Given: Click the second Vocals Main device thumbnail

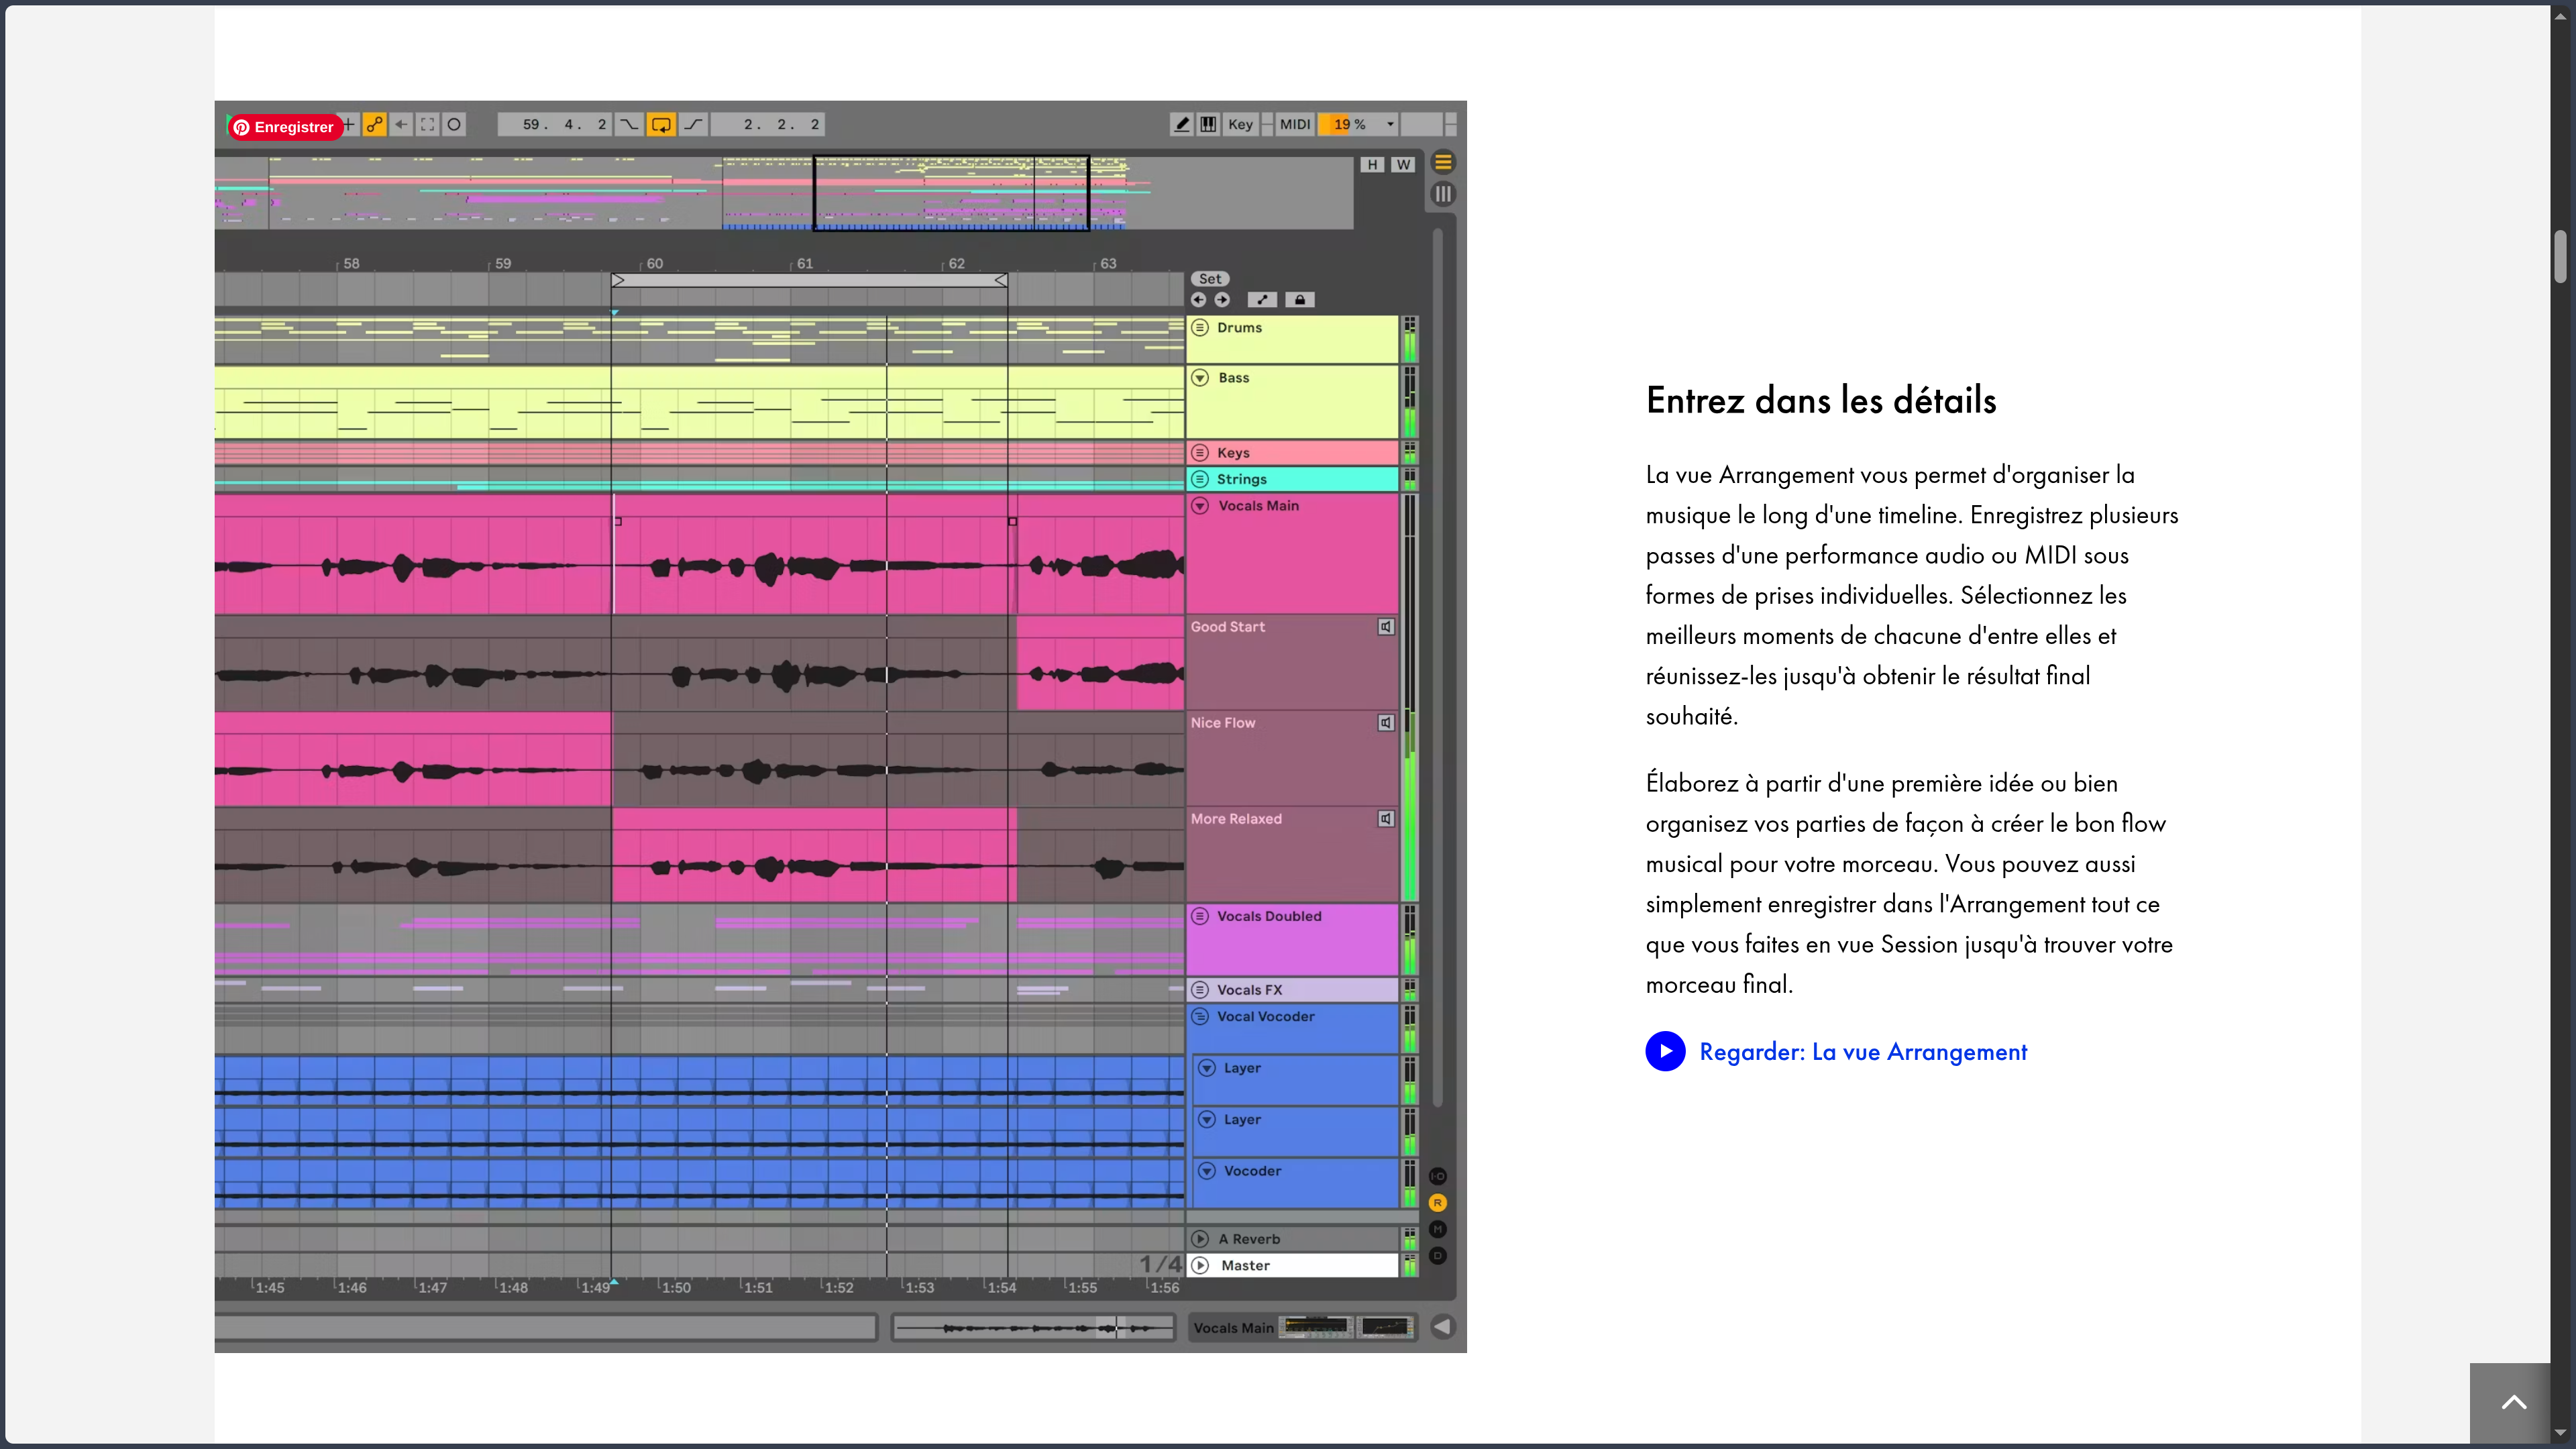Looking at the screenshot, I should (x=1385, y=1327).
